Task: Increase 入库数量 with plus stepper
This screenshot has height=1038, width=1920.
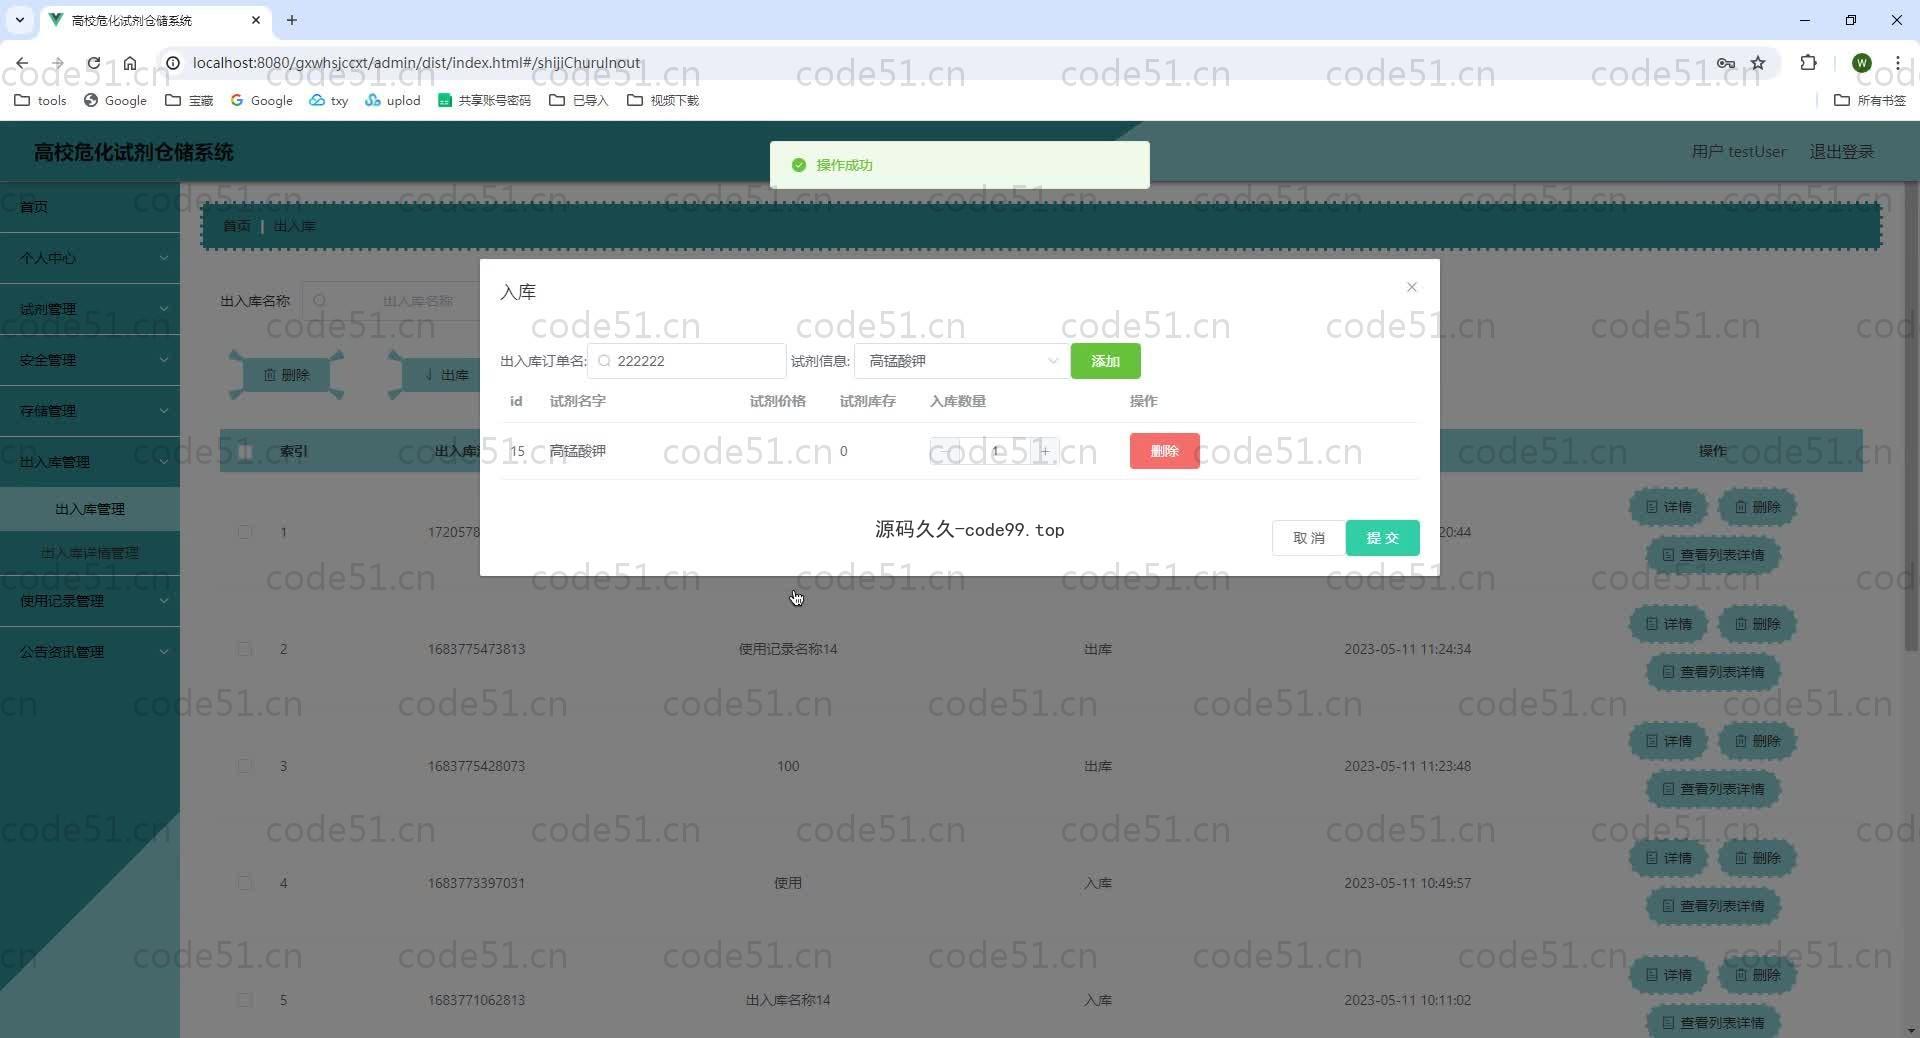Action: tap(1045, 451)
